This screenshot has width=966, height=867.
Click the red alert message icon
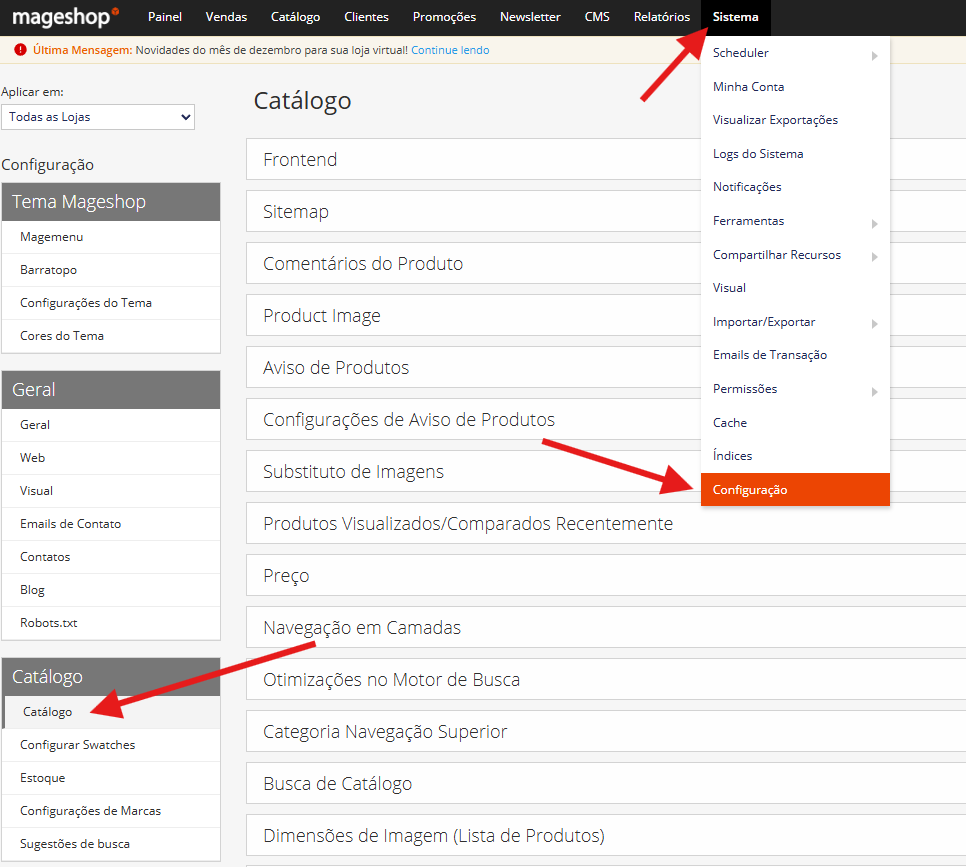pos(21,50)
